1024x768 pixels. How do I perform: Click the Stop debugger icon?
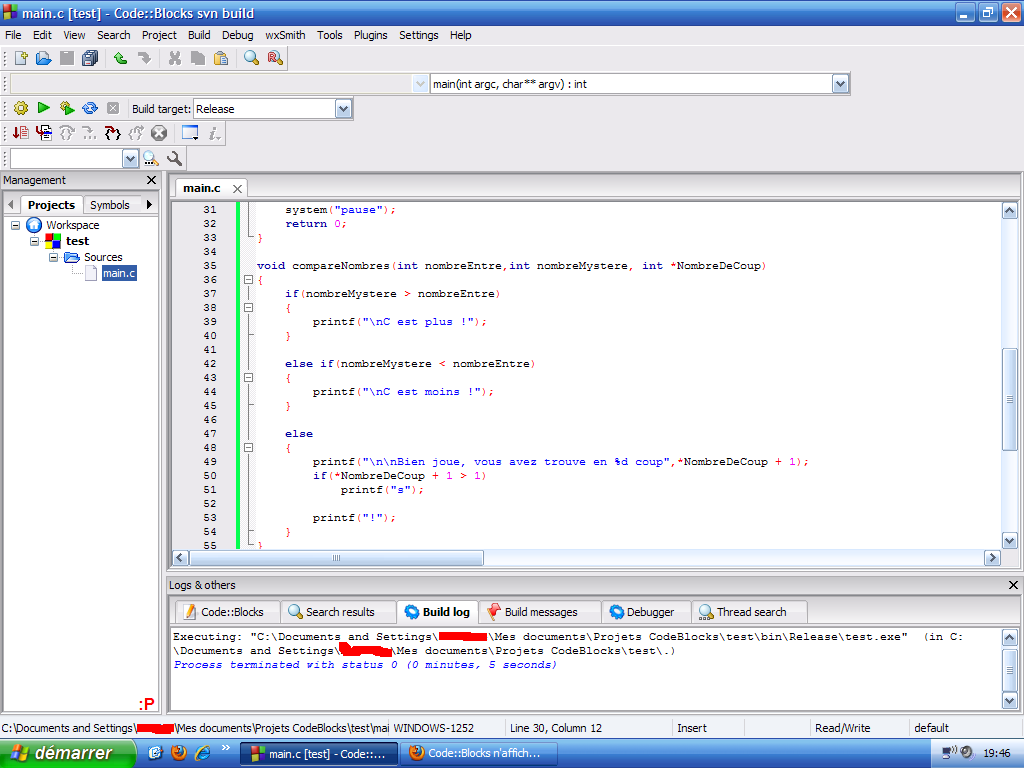click(158, 132)
